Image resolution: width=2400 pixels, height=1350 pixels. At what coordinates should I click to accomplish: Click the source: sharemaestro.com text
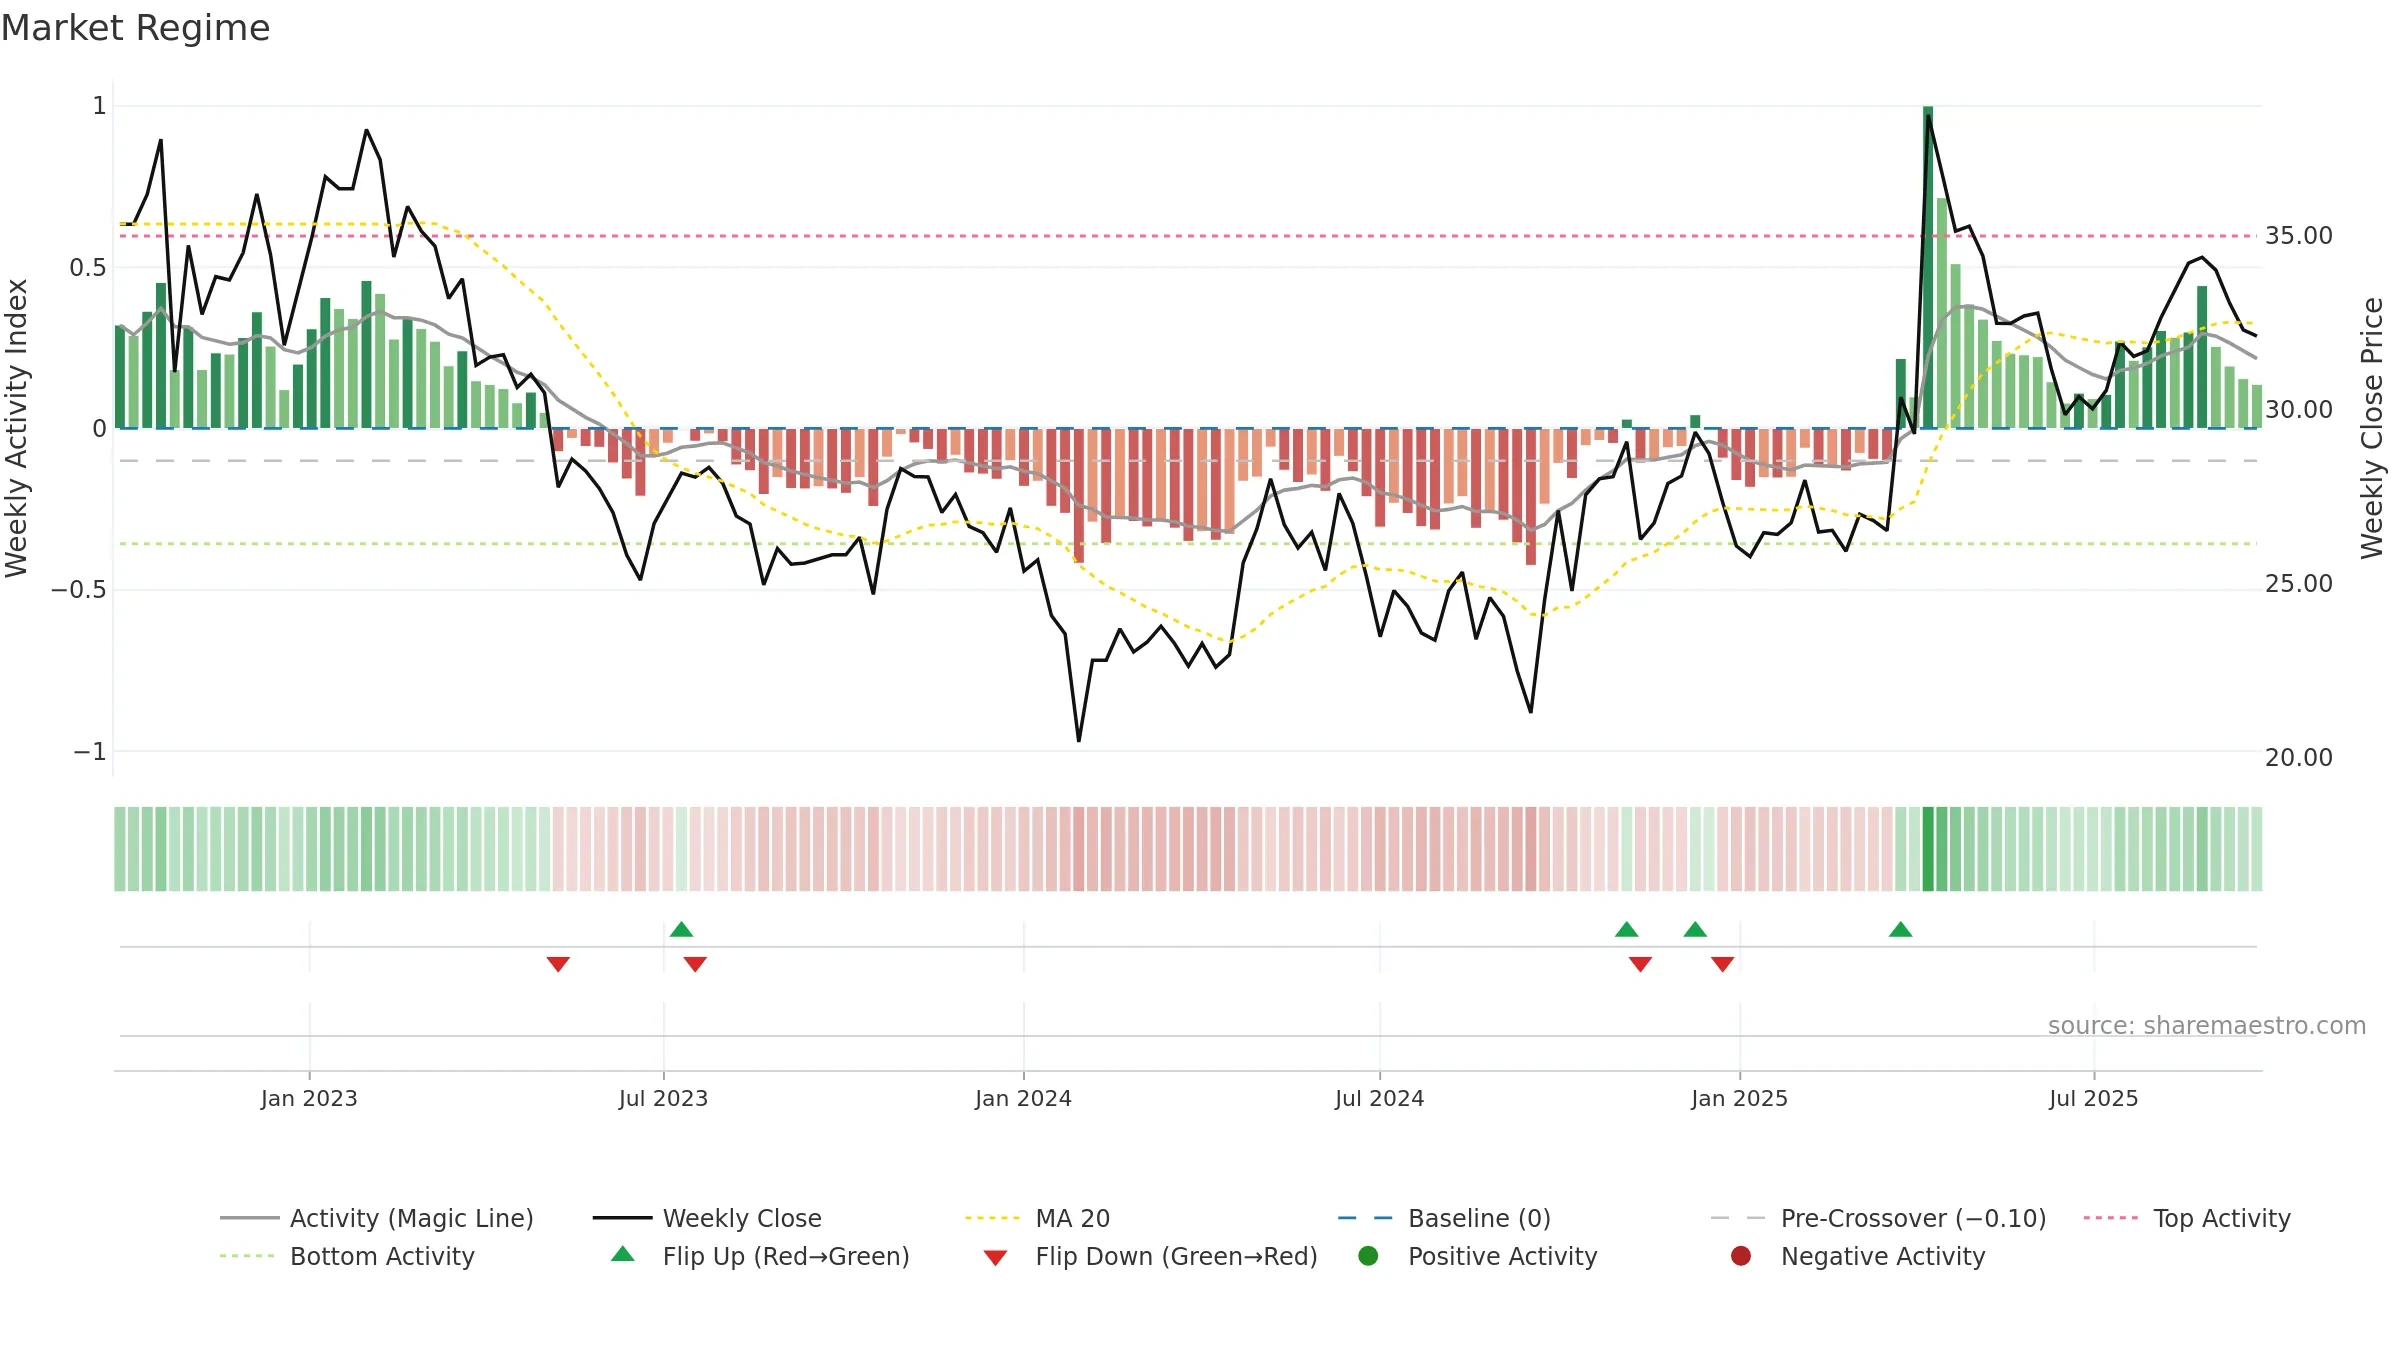click(2207, 1026)
